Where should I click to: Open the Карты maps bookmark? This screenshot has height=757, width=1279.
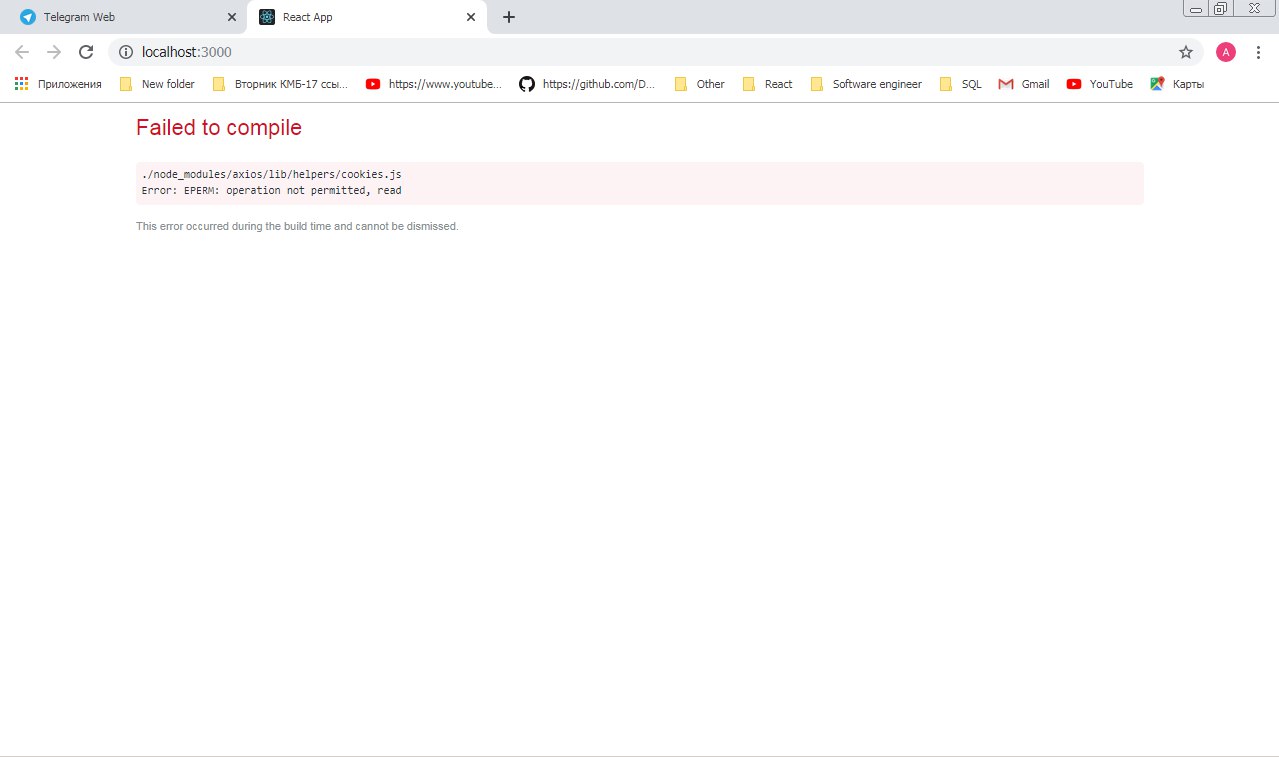coord(1177,84)
